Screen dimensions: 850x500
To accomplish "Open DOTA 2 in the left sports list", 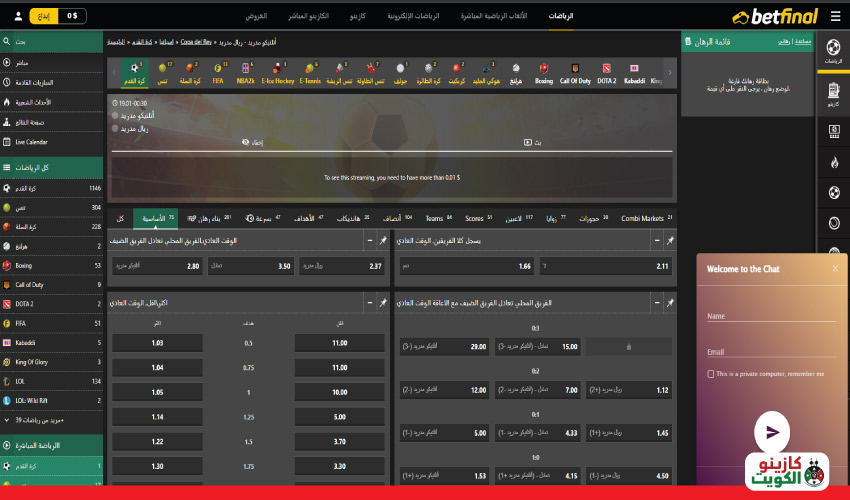I will pyautogui.click(x=51, y=304).
